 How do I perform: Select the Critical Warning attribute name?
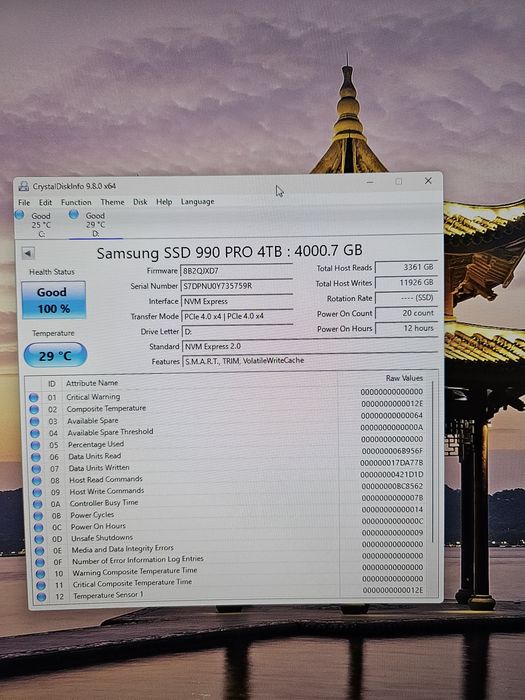pos(93,396)
